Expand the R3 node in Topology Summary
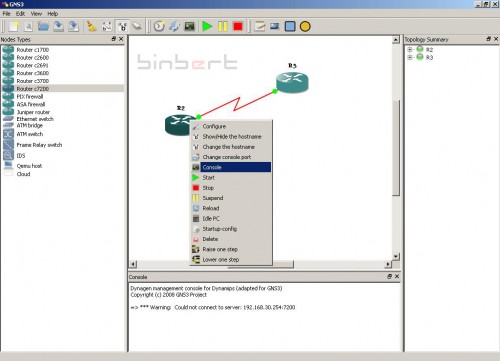Image resolution: width=500 pixels, height=361 pixels. click(410, 57)
